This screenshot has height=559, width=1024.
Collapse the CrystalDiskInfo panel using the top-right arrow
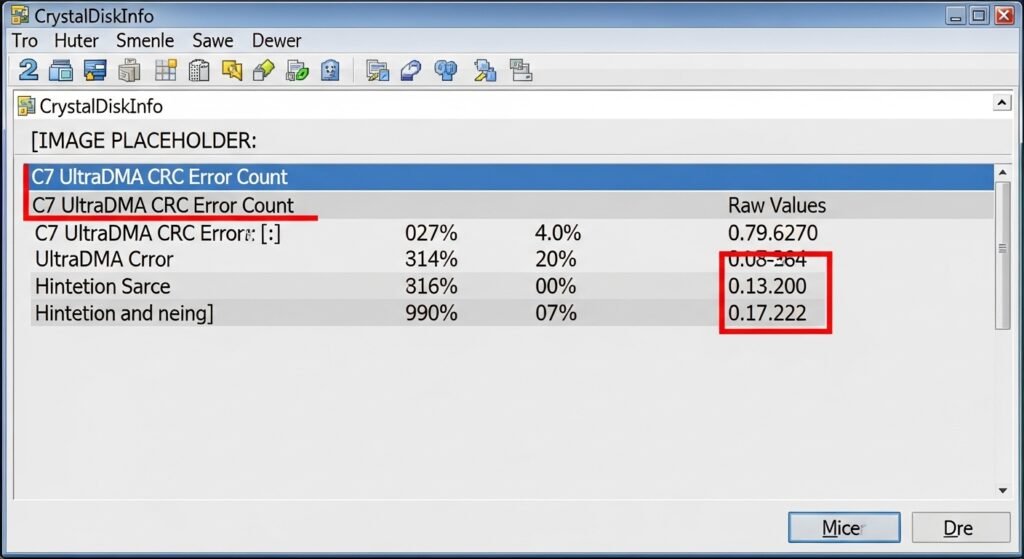coord(1001,104)
